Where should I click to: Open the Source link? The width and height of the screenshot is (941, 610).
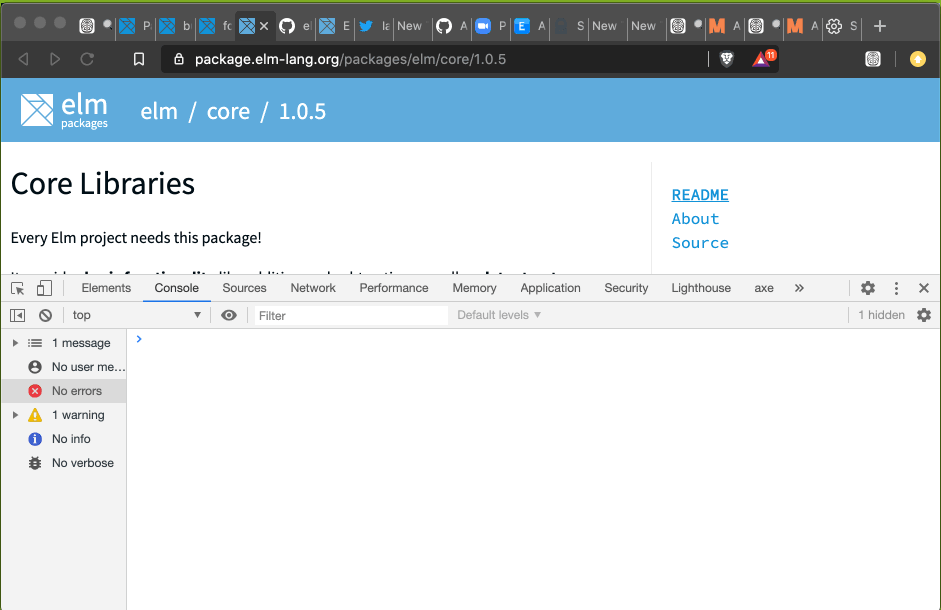[700, 243]
